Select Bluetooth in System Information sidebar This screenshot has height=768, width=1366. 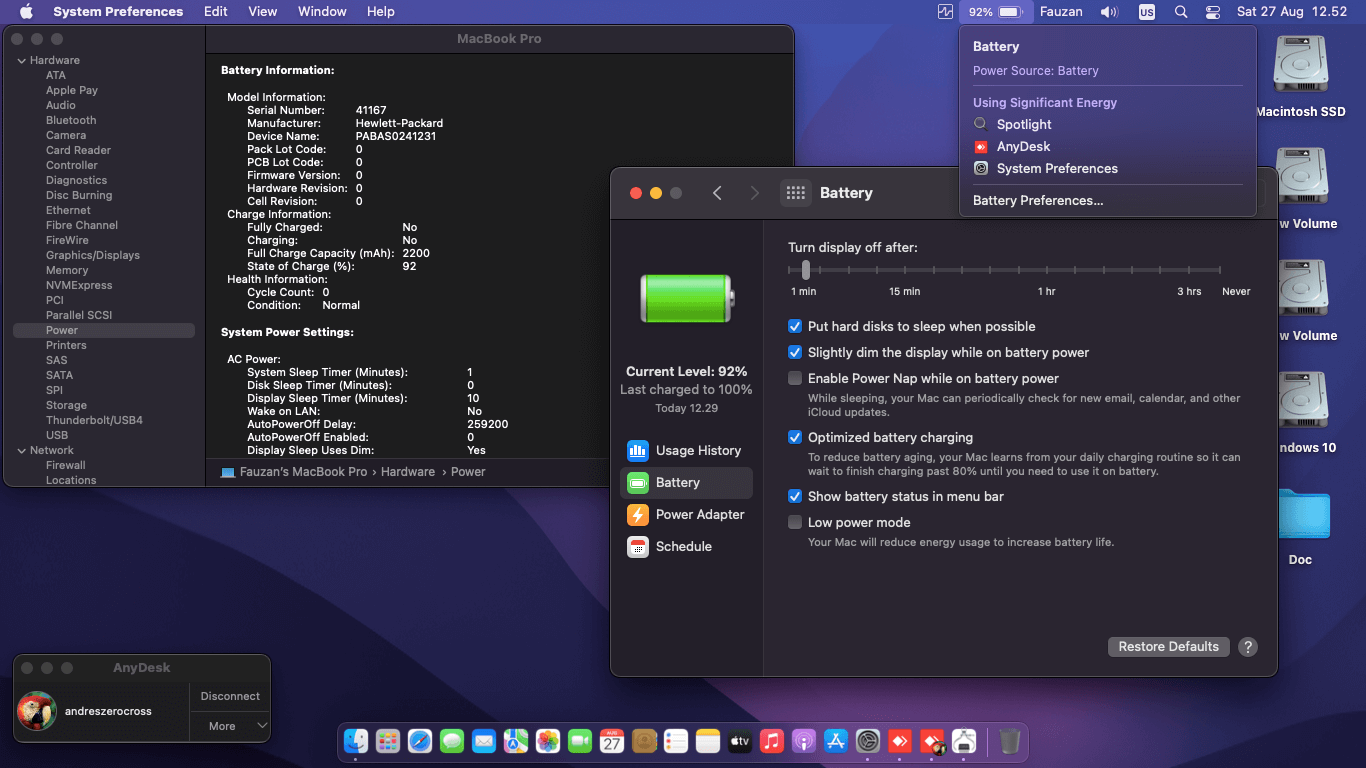[x=71, y=120]
